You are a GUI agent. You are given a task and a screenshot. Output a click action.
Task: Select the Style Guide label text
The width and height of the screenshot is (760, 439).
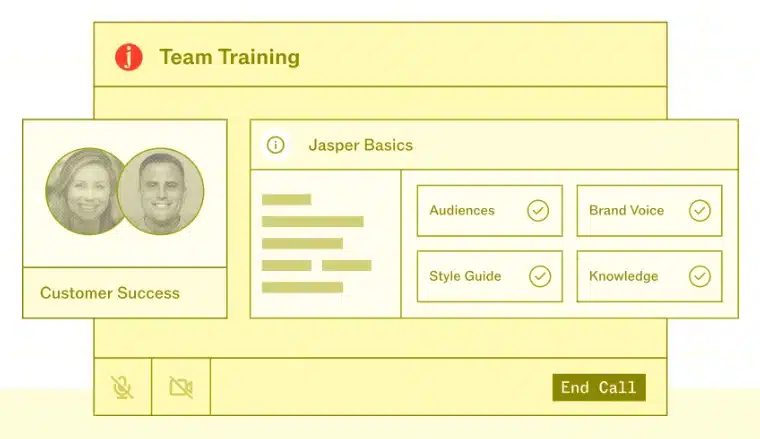465,276
